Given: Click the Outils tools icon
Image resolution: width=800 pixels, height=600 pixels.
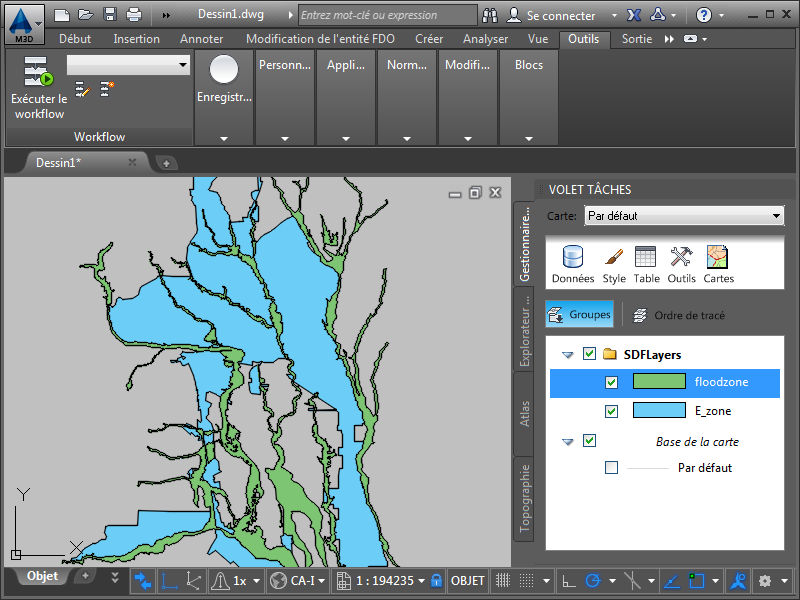Looking at the screenshot, I should (x=681, y=264).
